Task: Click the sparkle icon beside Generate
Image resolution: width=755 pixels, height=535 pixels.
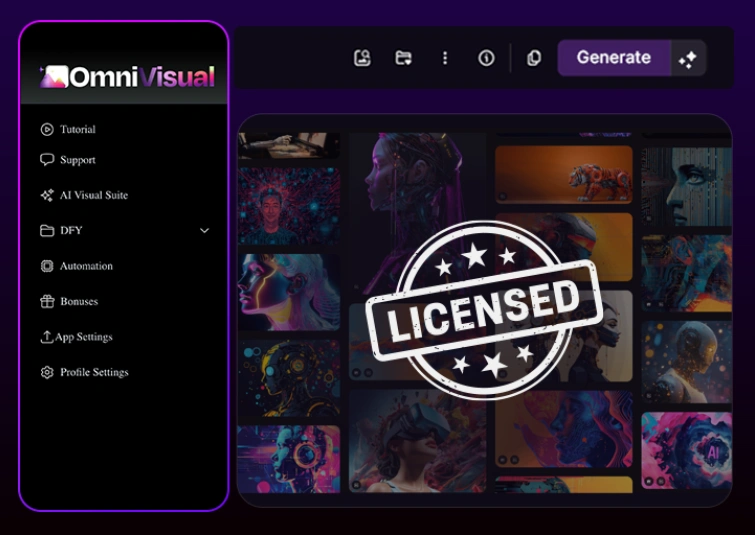Action: (688, 58)
